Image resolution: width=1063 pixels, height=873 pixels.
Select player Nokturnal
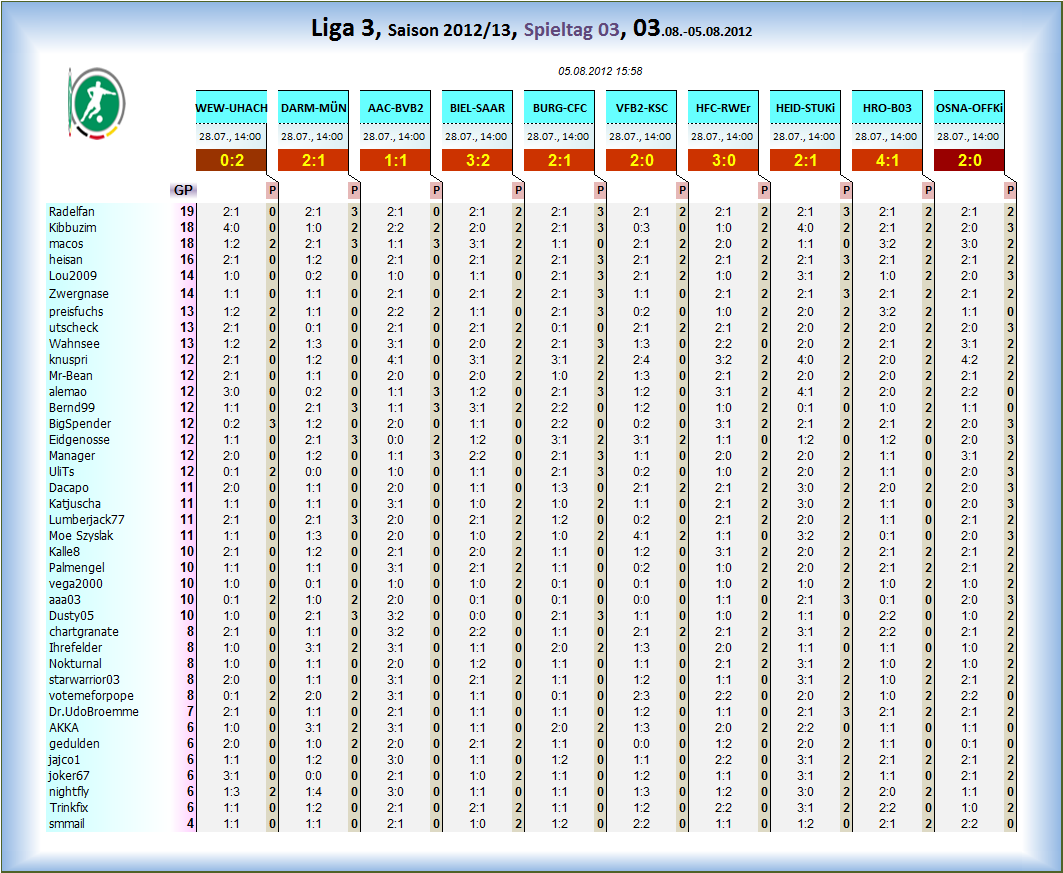pyautogui.click(x=75, y=664)
